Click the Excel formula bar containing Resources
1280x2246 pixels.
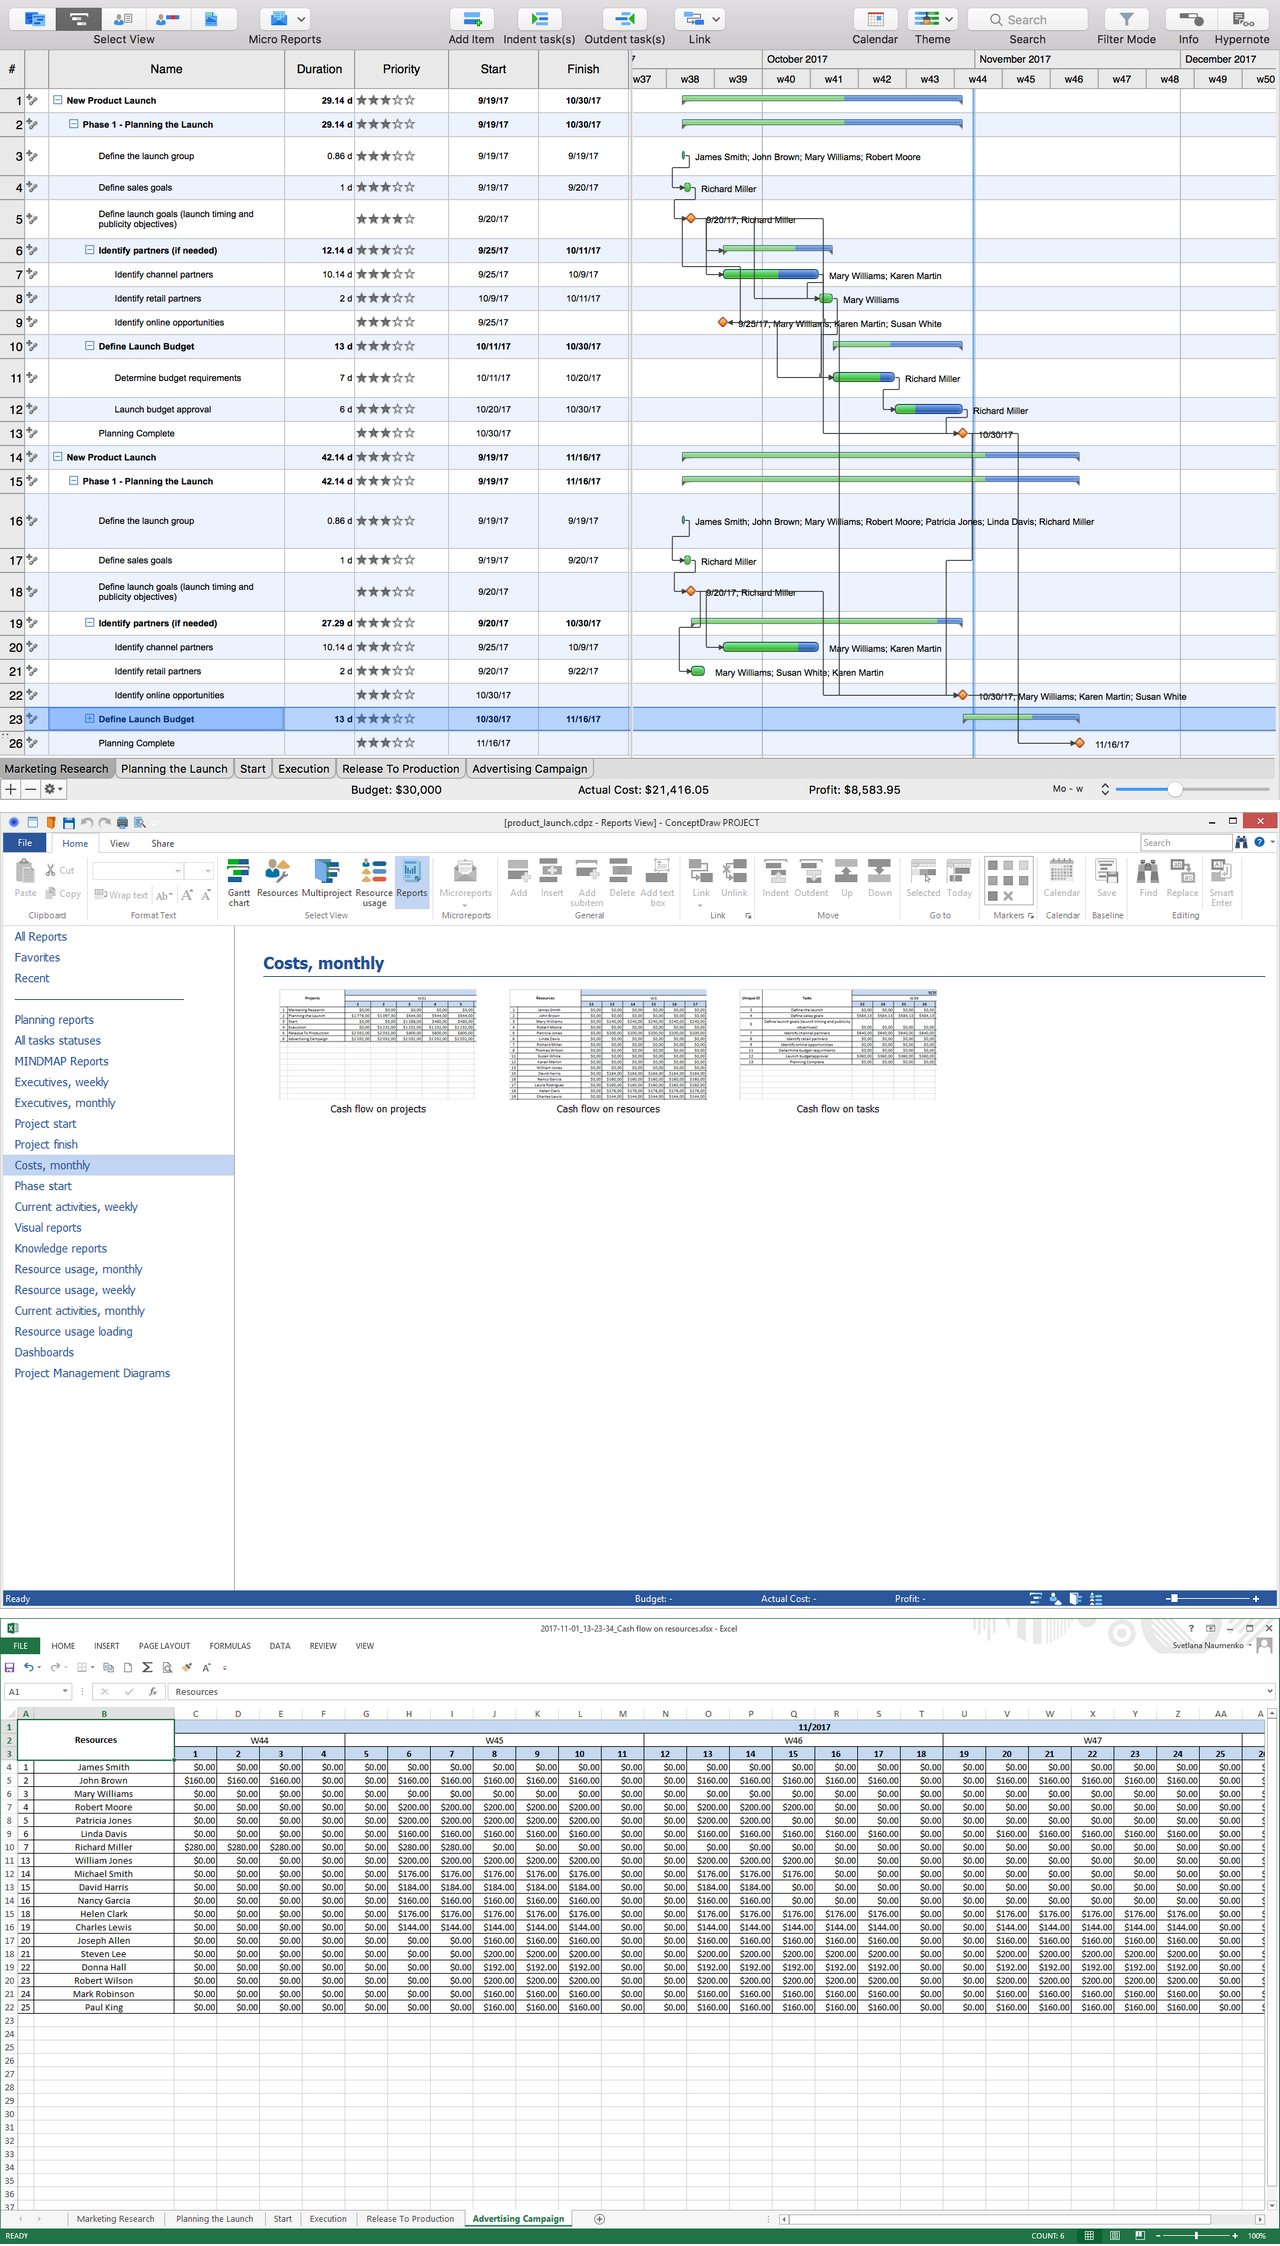(x=720, y=1692)
